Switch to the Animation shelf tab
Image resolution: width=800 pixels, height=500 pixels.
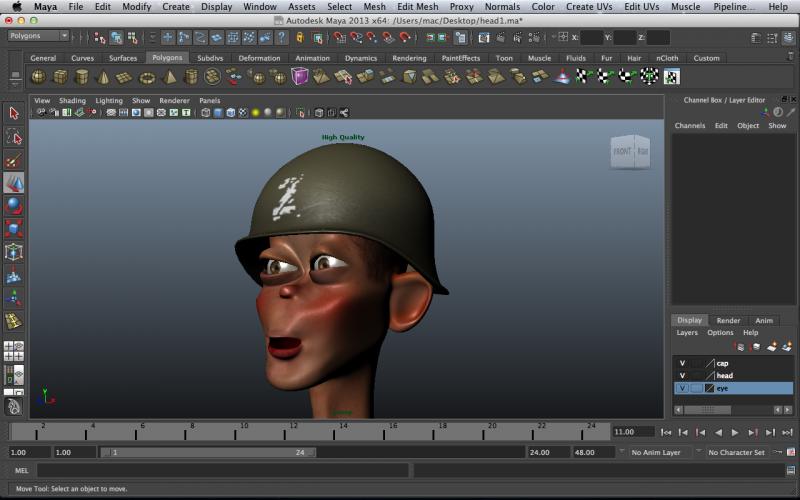click(x=312, y=58)
